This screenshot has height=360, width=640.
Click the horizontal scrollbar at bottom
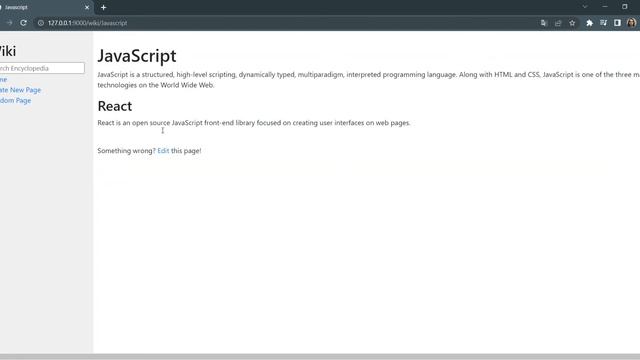[320, 357]
